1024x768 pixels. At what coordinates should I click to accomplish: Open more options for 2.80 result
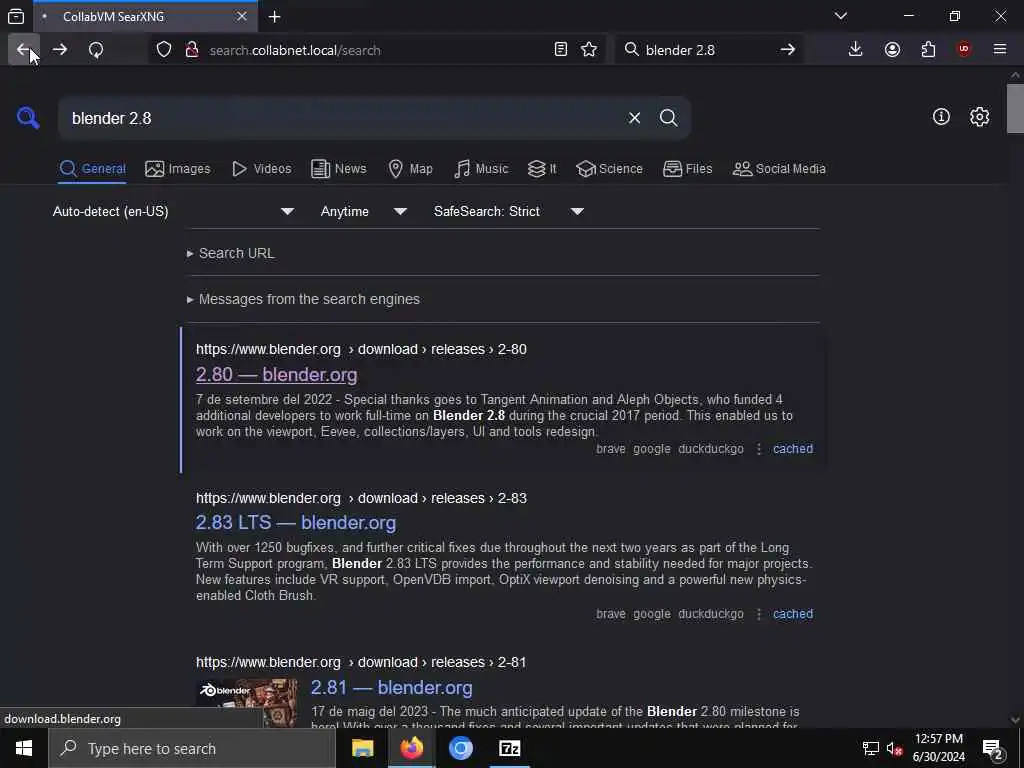758,449
